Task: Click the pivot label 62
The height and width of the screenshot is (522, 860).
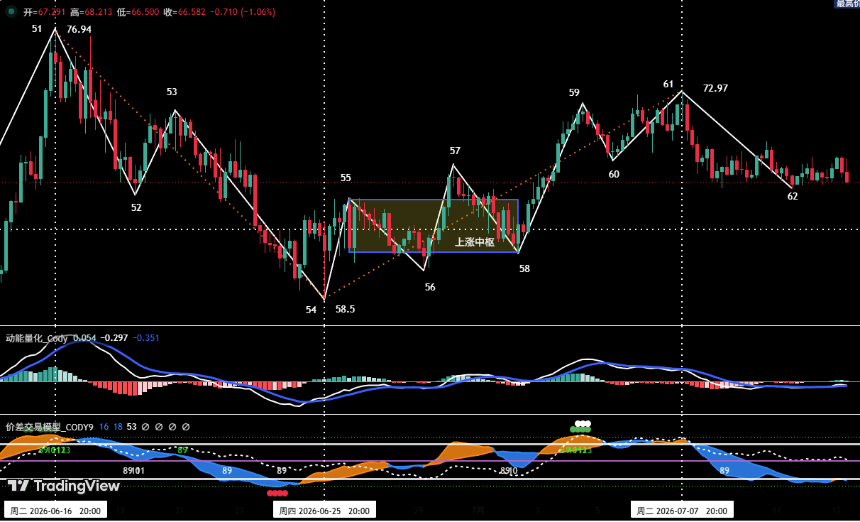Action: tap(793, 196)
